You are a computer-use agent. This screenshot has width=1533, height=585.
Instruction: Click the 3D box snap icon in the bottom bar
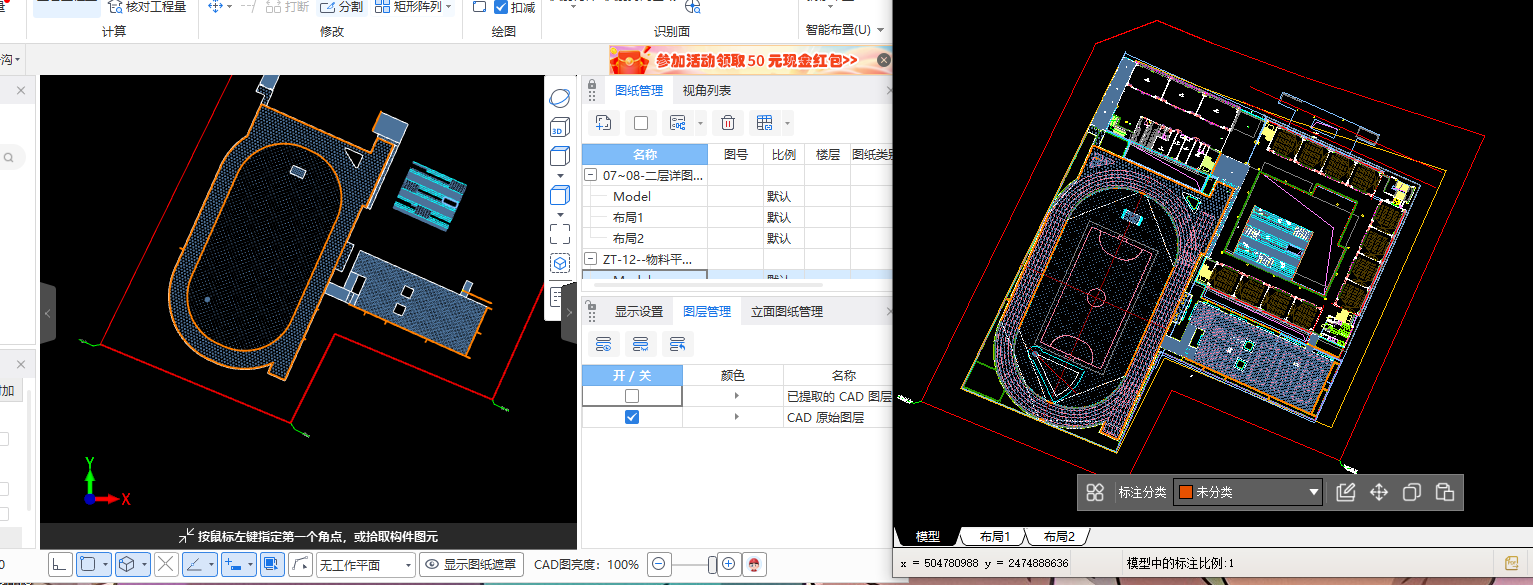tap(127, 564)
